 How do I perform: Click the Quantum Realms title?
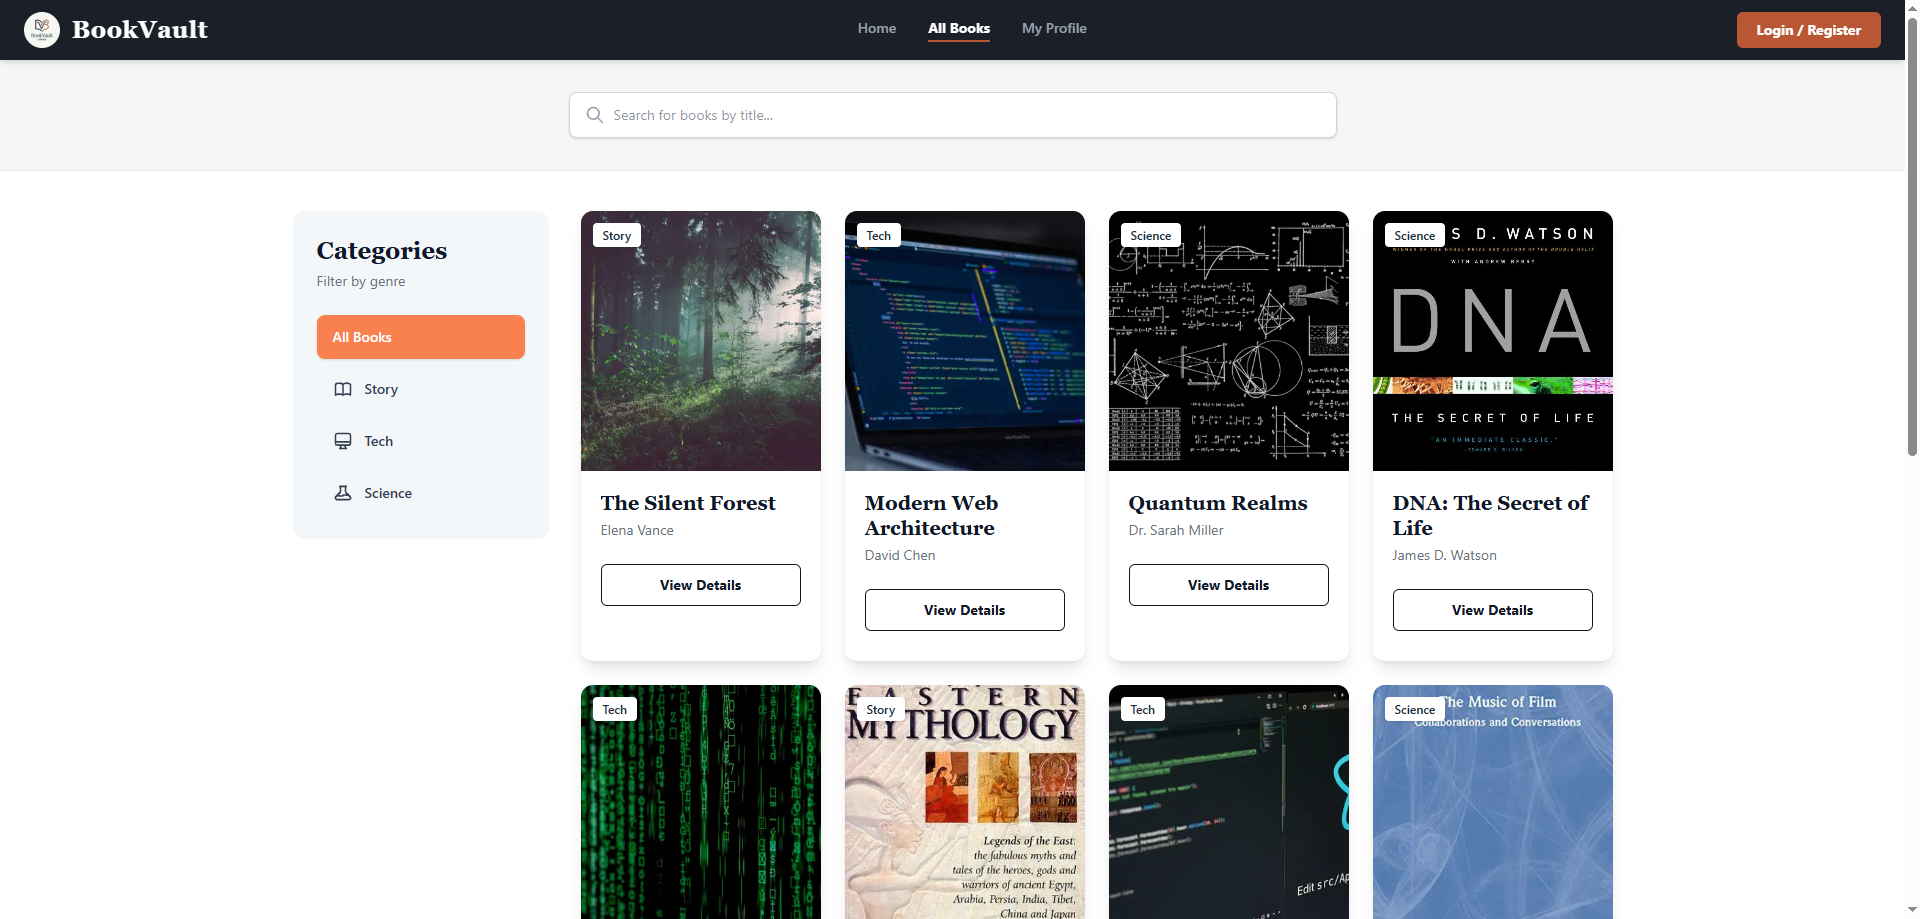[x=1218, y=503]
